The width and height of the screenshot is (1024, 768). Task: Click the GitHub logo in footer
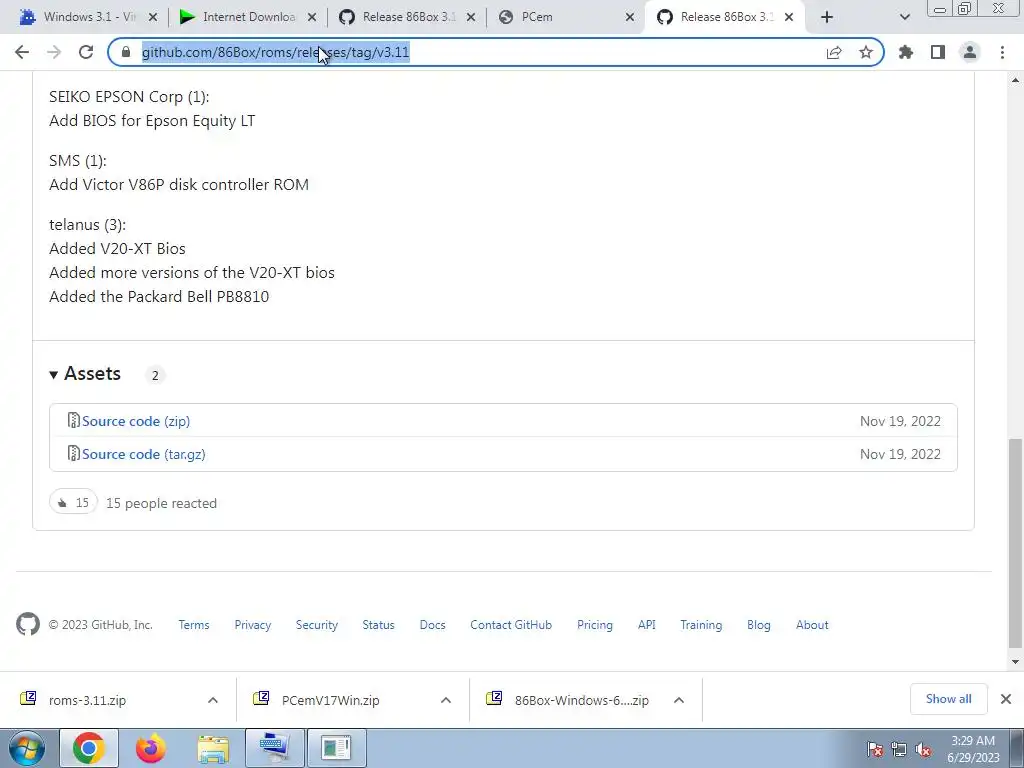[x=28, y=624]
